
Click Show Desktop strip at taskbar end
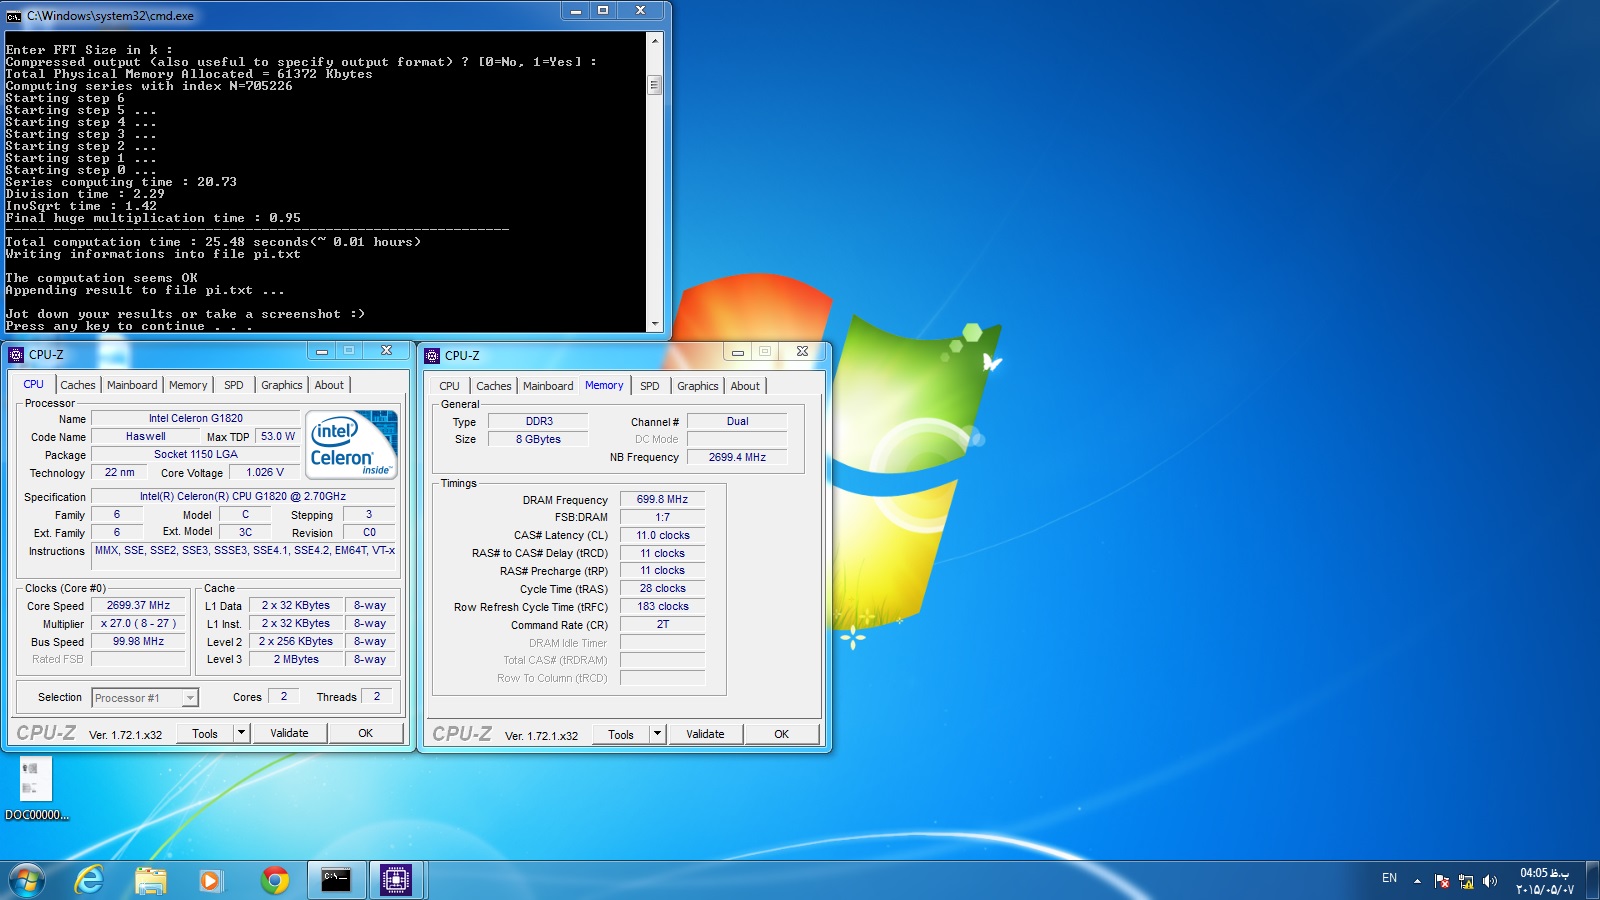point(1592,880)
